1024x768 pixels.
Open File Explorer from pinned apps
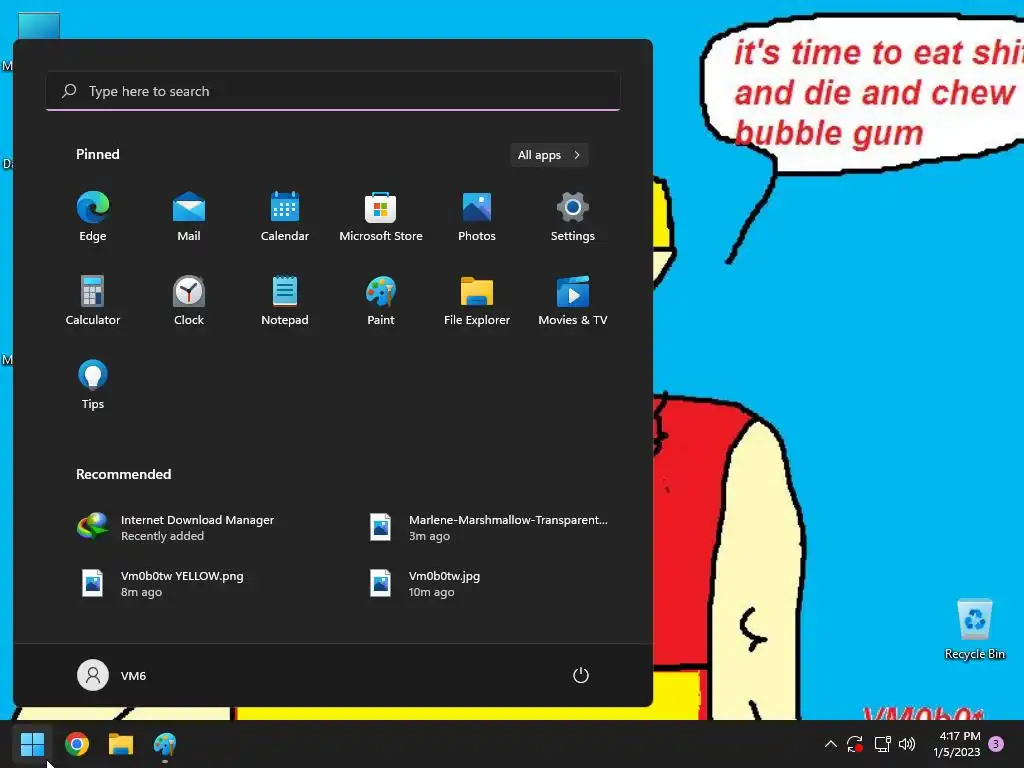pos(477,300)
